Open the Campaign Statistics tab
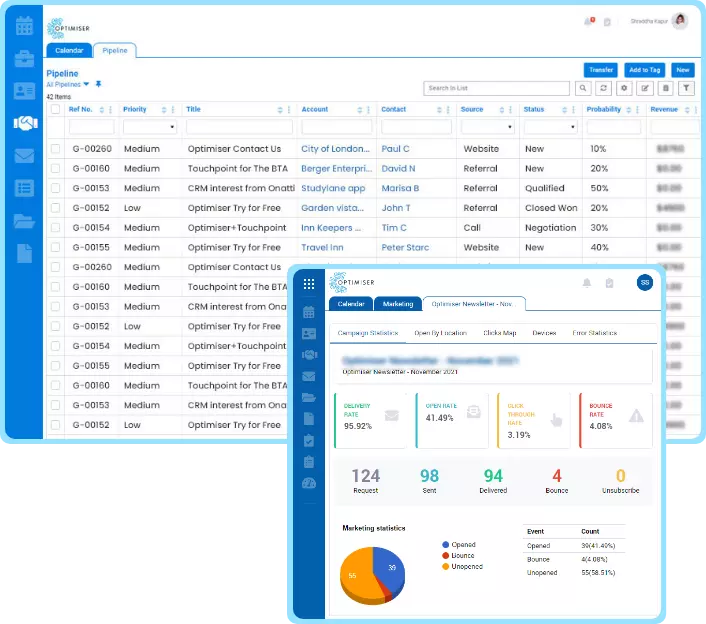706x624 pixels. click(x=368, y=333)
